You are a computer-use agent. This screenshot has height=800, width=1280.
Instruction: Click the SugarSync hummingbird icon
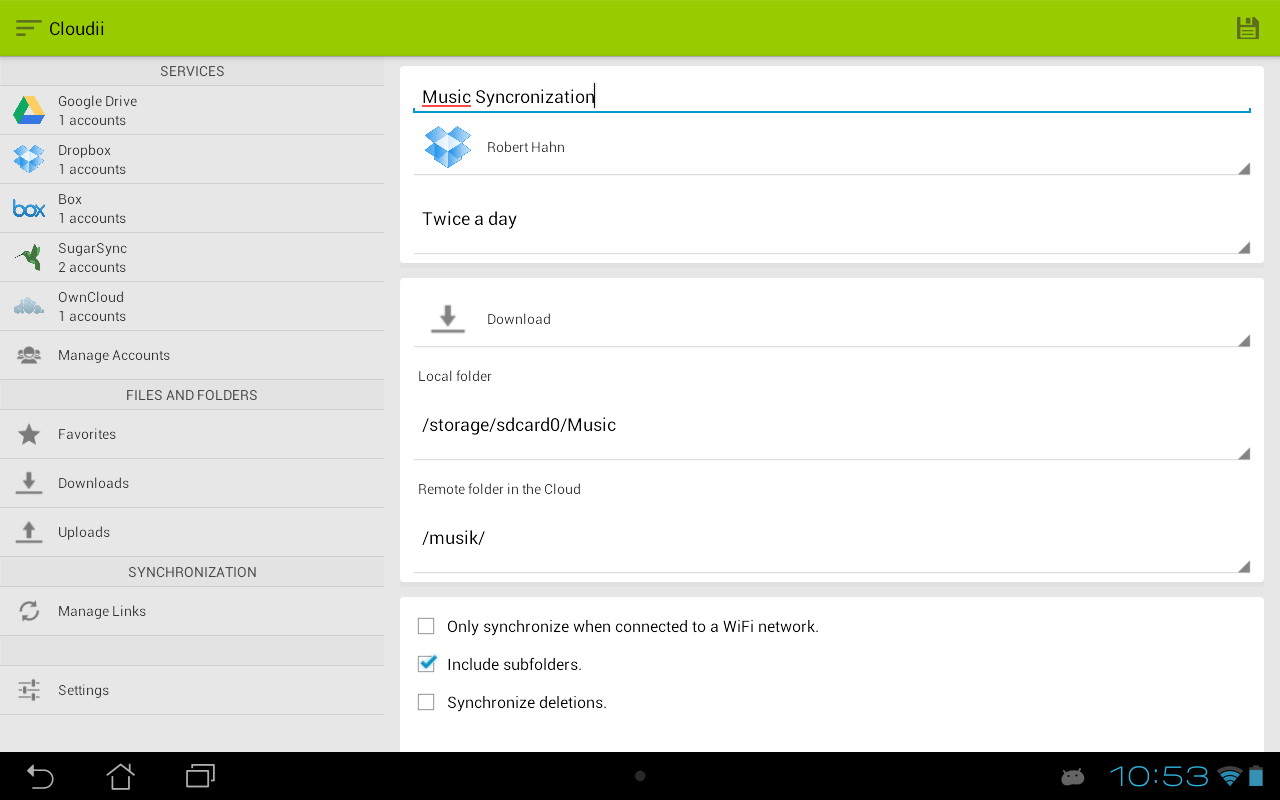point(29,257)
